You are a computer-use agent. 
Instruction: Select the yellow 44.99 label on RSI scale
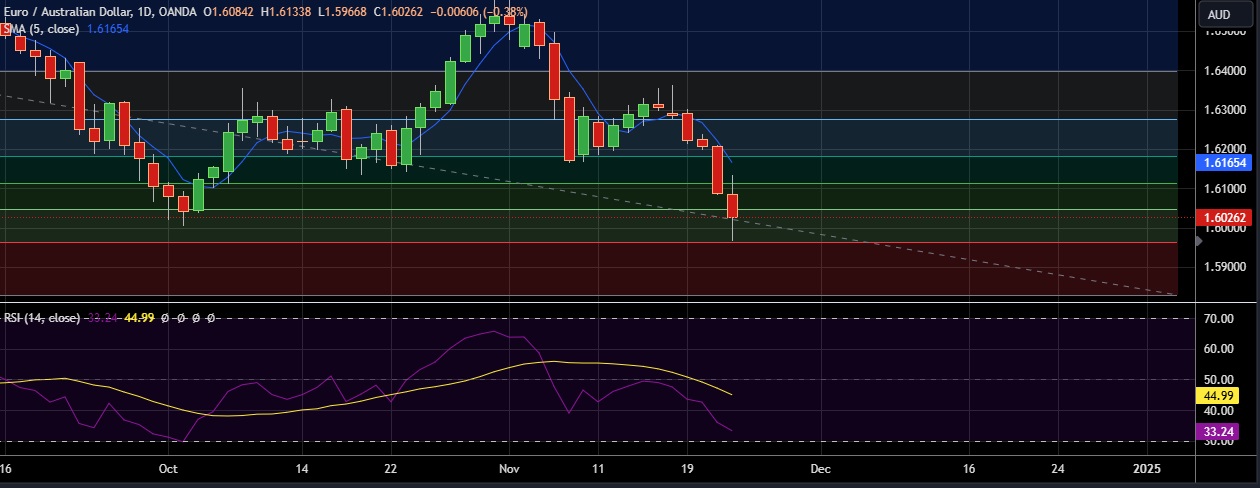click(x=1216, y=395)
